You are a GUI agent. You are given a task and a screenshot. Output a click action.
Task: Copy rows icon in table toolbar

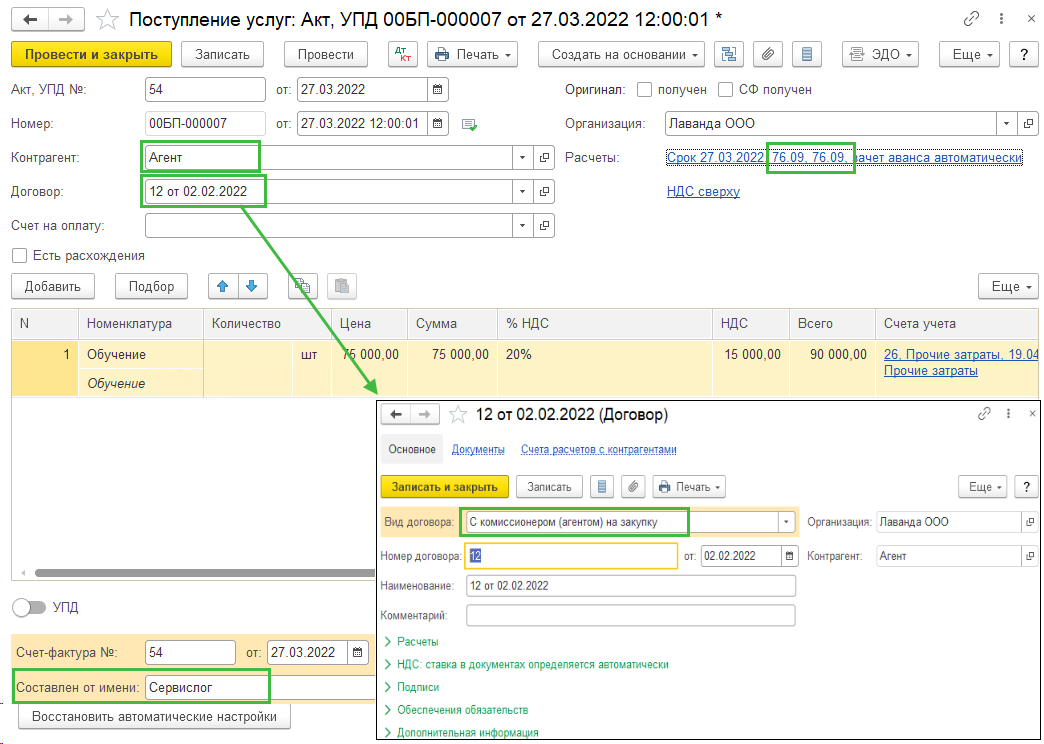tap(302, 286)
